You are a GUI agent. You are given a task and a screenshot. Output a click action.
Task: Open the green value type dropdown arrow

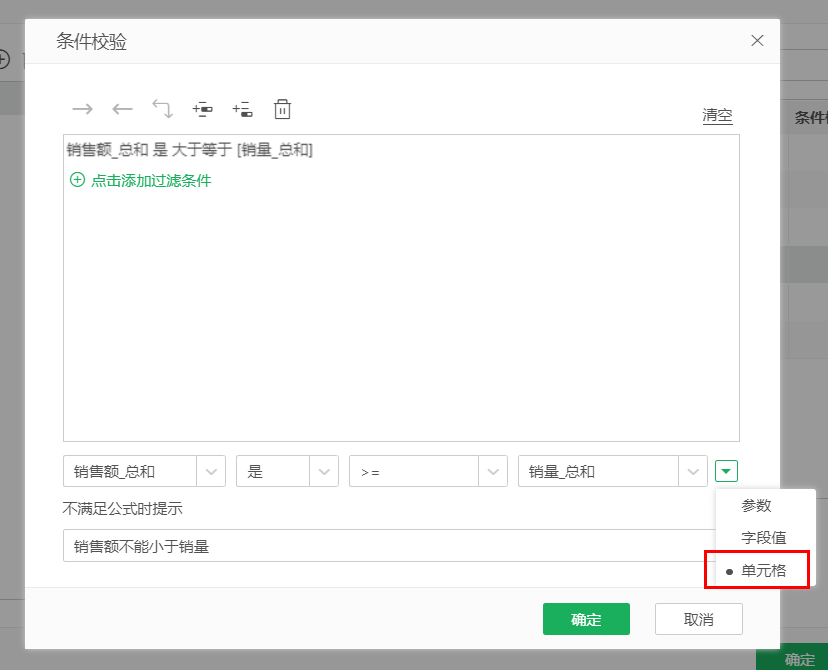[x=727, y=471]
